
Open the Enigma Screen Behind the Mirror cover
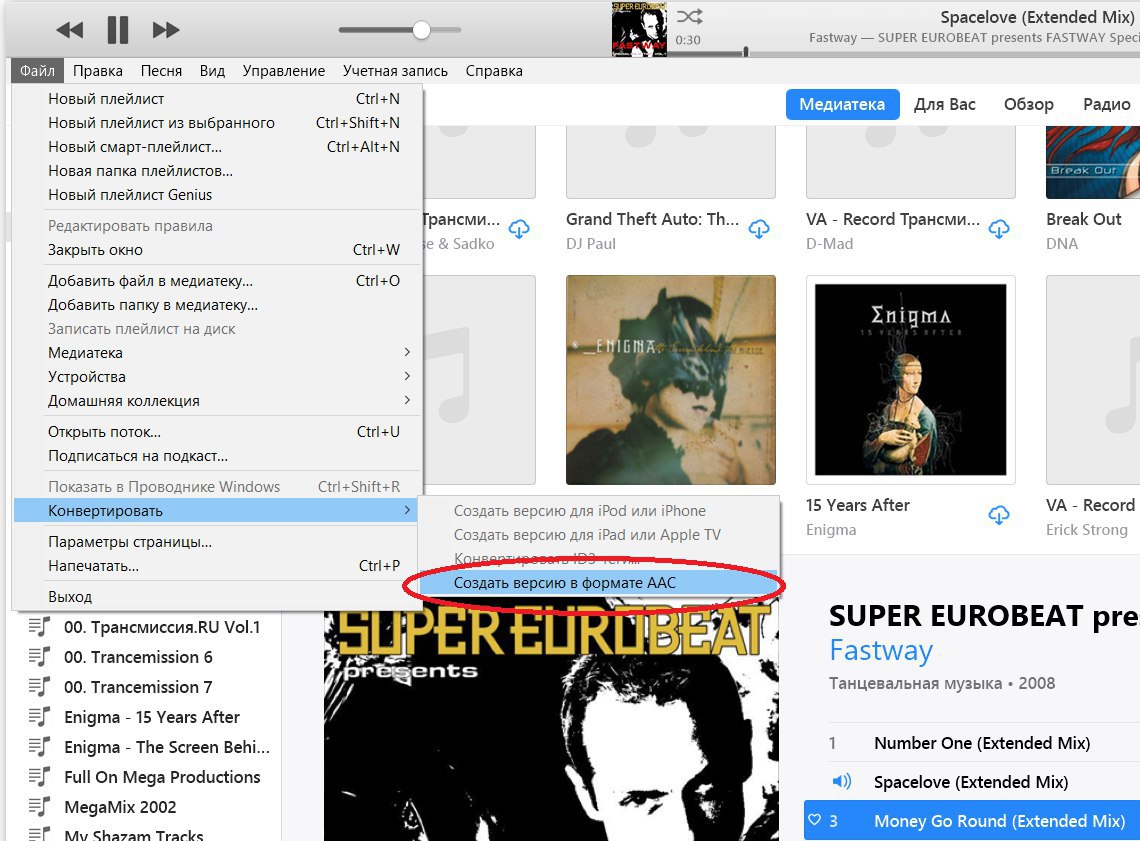click(670, 379)
